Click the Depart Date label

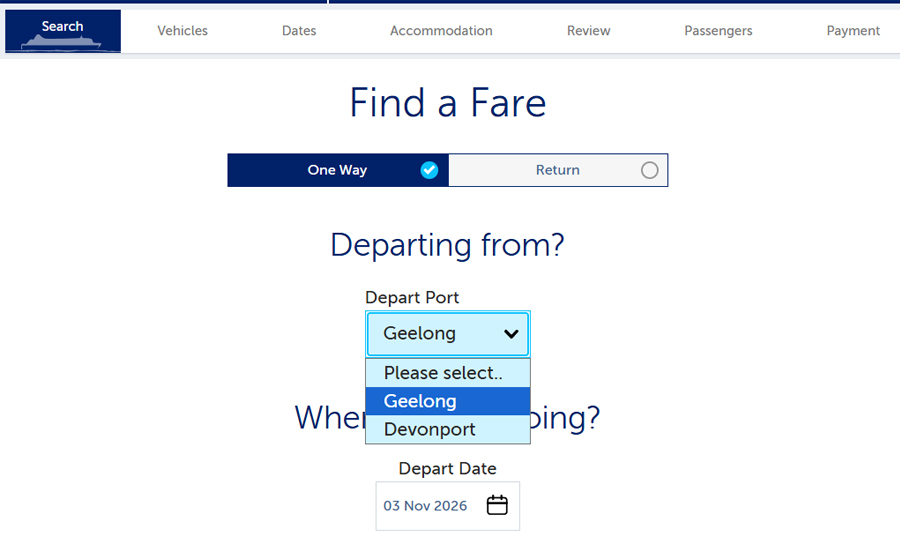click(448, 468)
